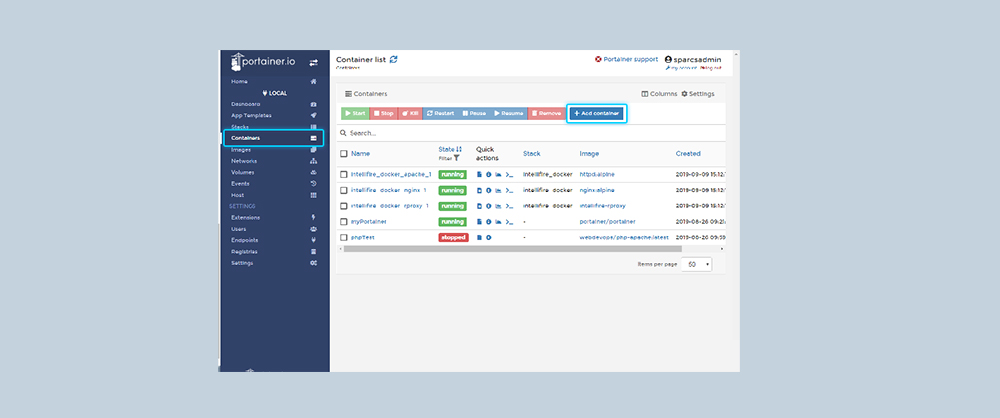Open the Portainer support link
This screenshot has width=1000, height=418.
[x=626, y=59]
